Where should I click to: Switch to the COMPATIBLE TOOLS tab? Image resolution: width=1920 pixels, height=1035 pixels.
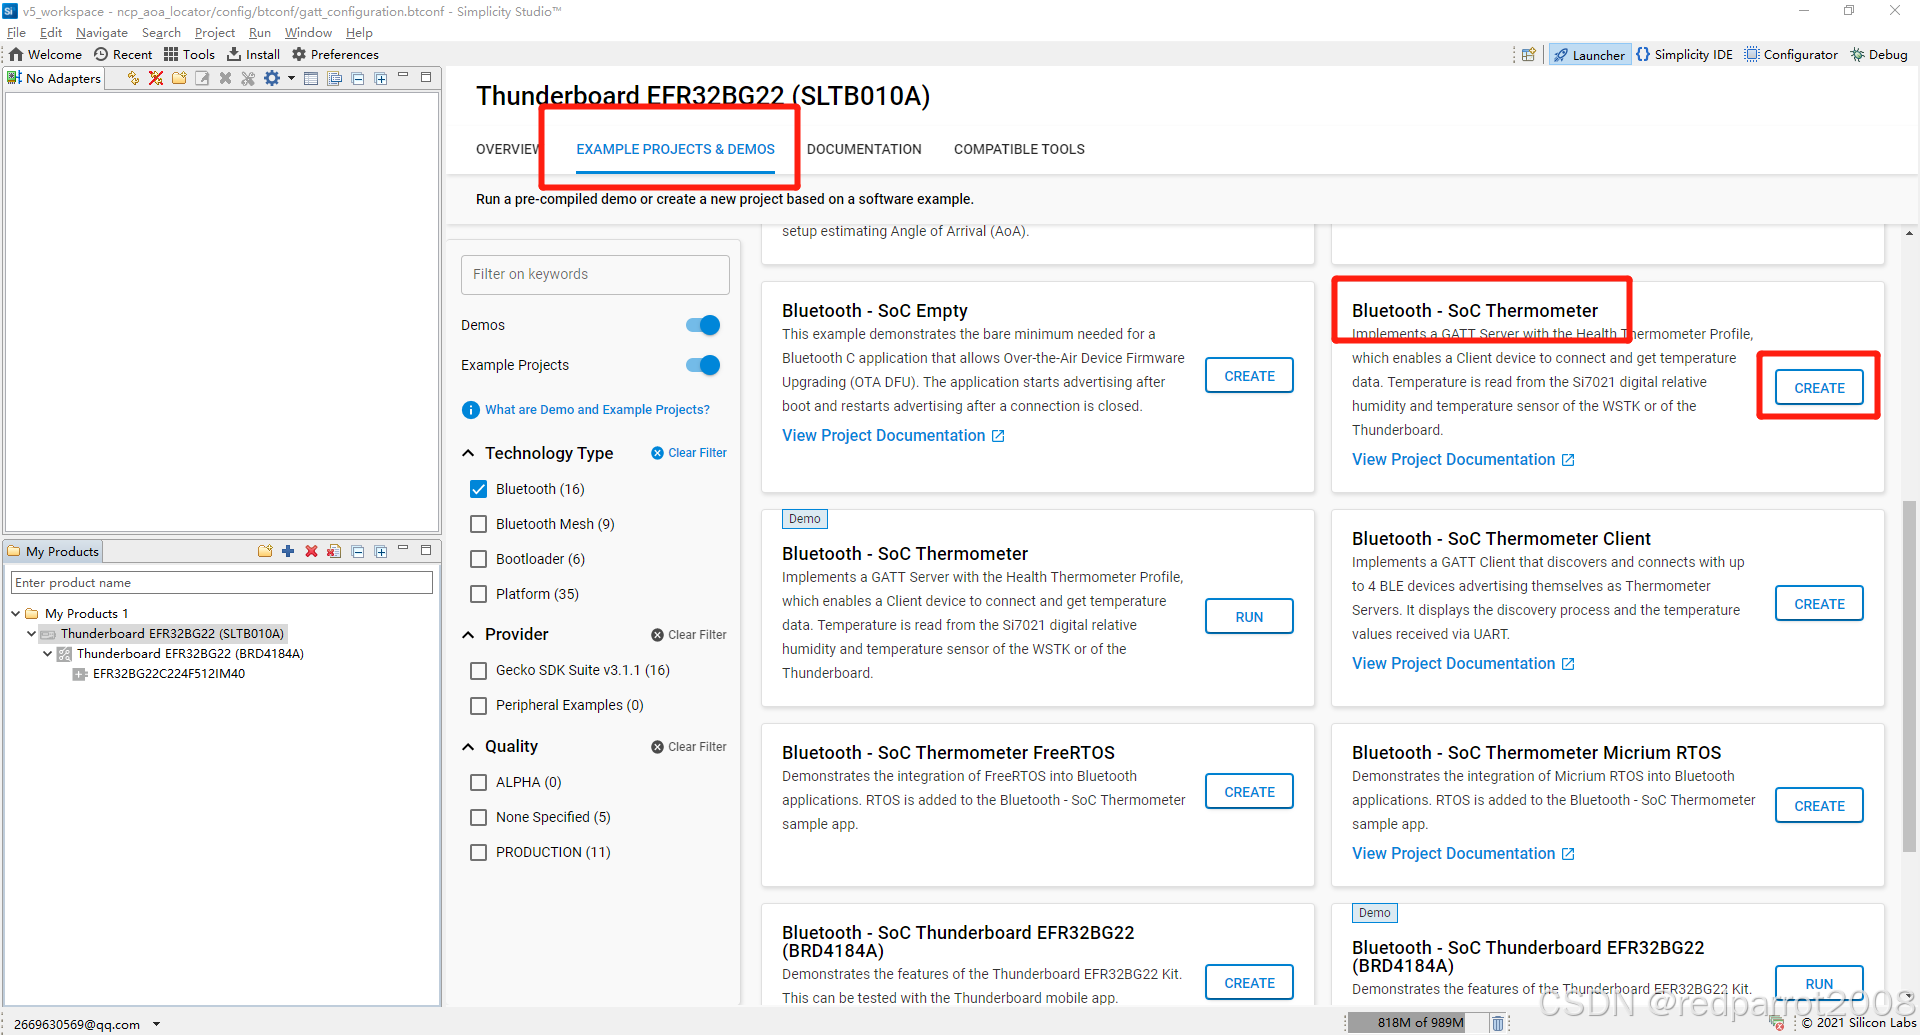(1019, 149)
